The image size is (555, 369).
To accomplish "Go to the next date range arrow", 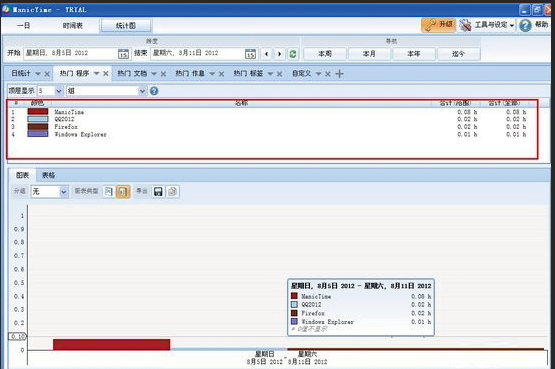I will [x=280, y=54].
